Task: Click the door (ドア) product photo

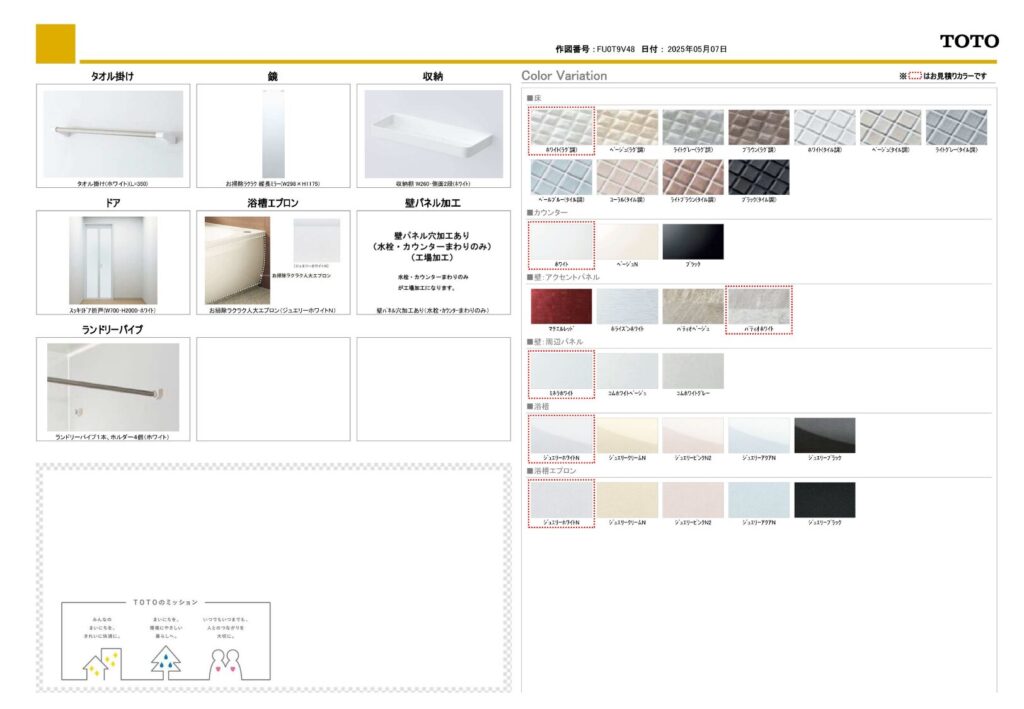Action: pos(113,260)
